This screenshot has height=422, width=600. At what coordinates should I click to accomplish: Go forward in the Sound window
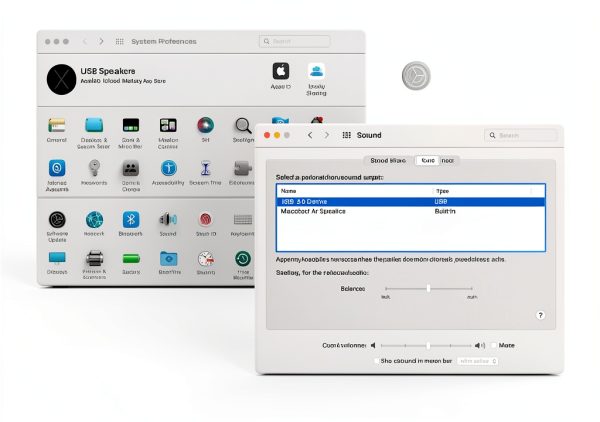pyautogui.click(x=326, y=135)
